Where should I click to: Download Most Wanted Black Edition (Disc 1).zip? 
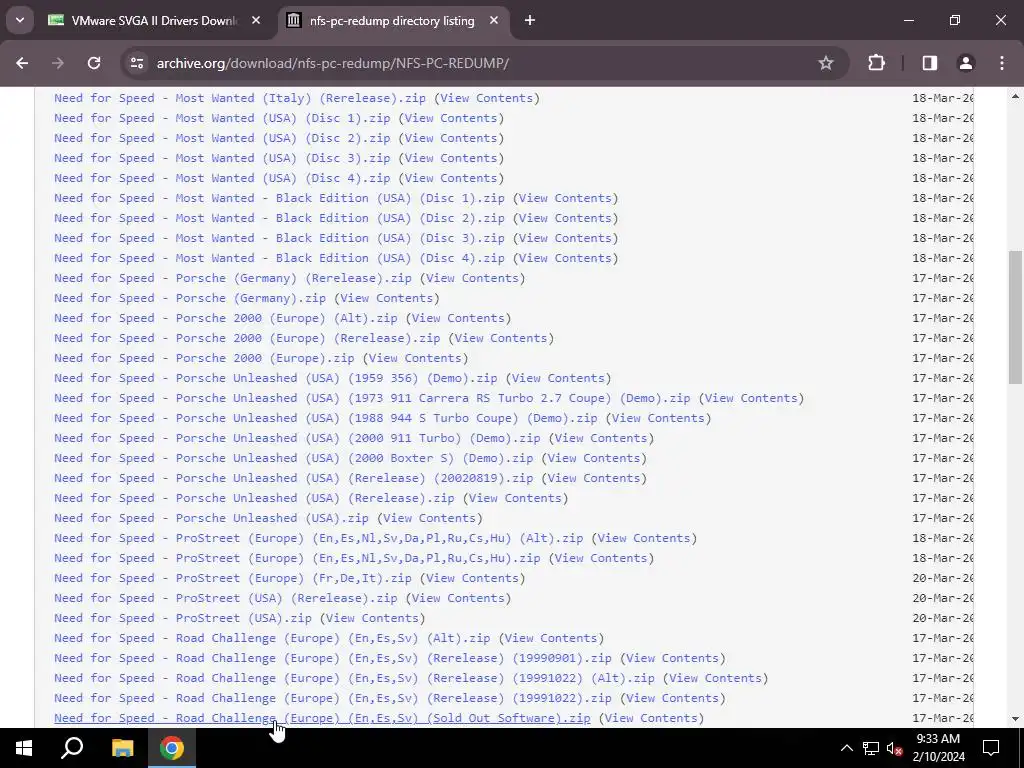279,198
